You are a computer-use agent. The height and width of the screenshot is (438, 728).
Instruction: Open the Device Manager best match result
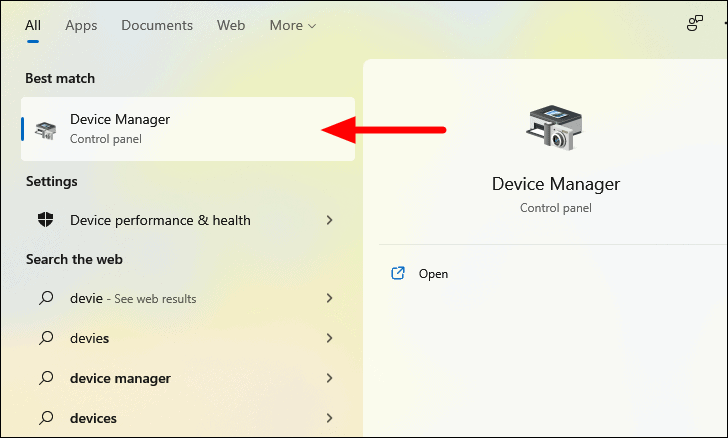[x=188, y=129]
